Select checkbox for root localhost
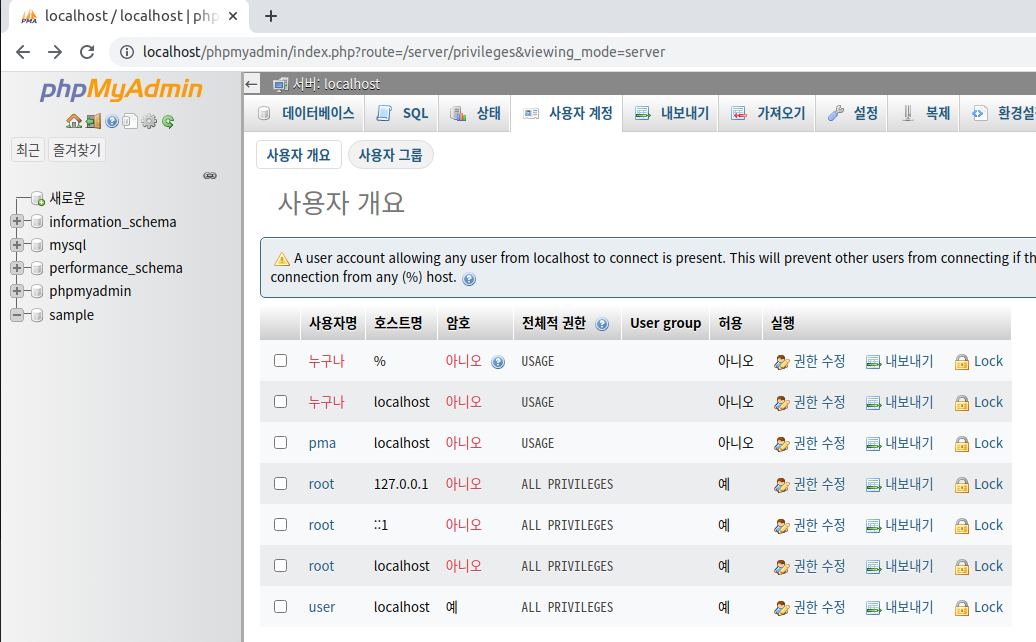 281,565
